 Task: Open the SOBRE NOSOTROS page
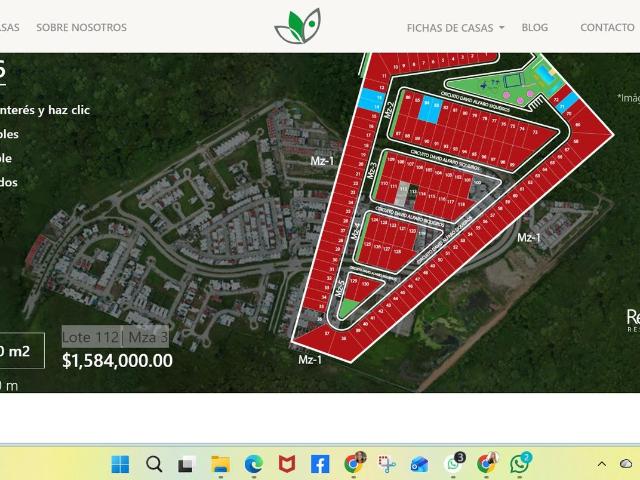click(82, 27)
